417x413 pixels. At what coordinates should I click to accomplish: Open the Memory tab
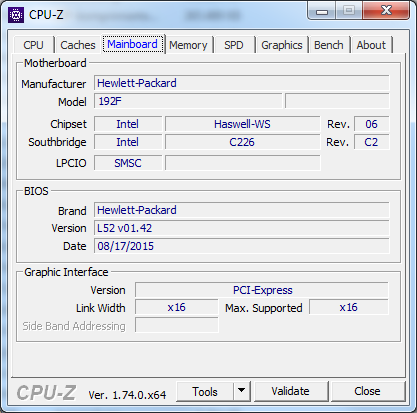188,45
